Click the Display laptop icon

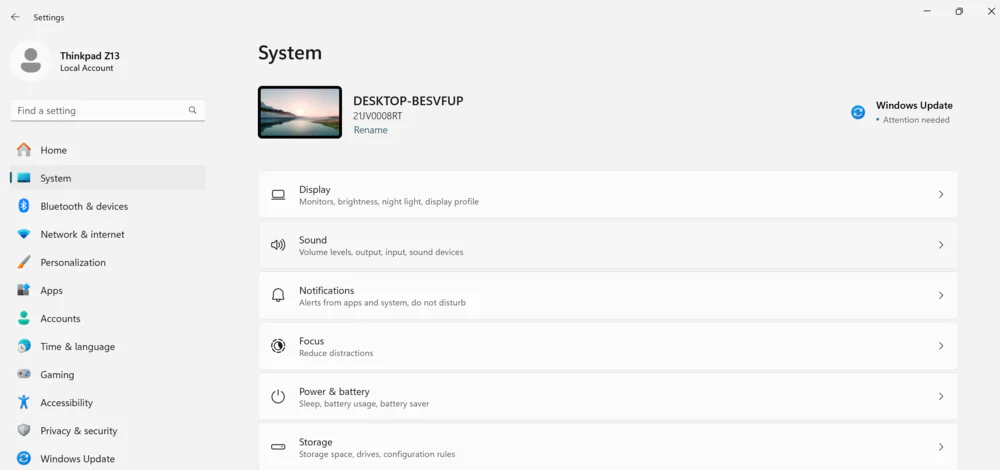point(278,195)
